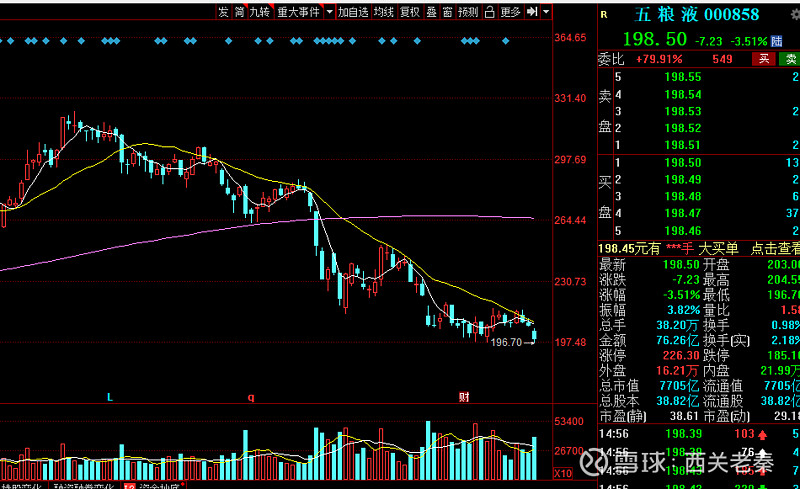The width and height of the screenshot is (800, 489).
Task: Click the yellow R margin-trading icon
Action: tap(604, 15)
